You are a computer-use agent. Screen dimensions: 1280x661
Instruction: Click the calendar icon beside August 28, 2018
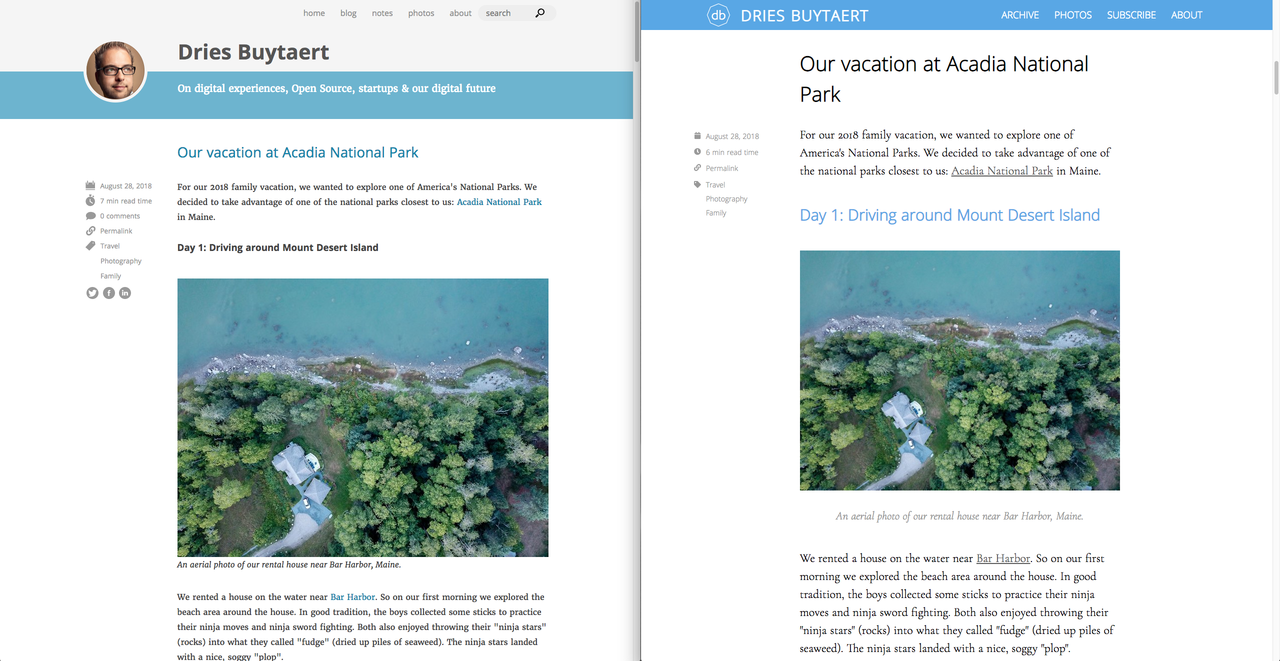point(89,184)
